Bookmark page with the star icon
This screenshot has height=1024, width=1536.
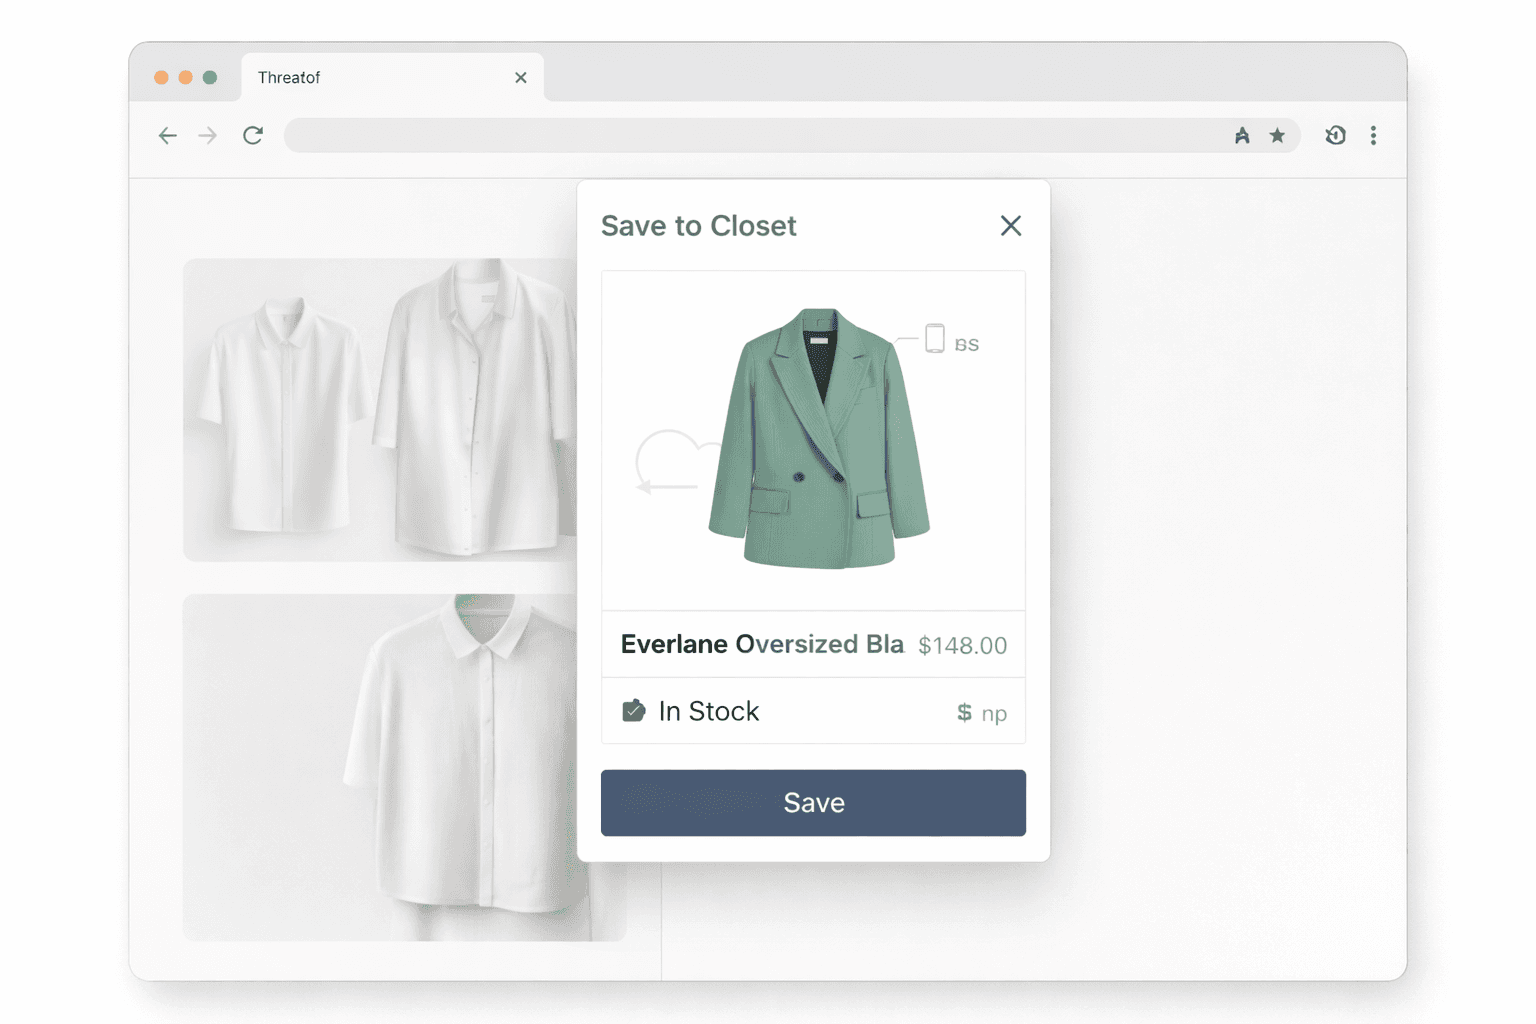(1277, 135)
